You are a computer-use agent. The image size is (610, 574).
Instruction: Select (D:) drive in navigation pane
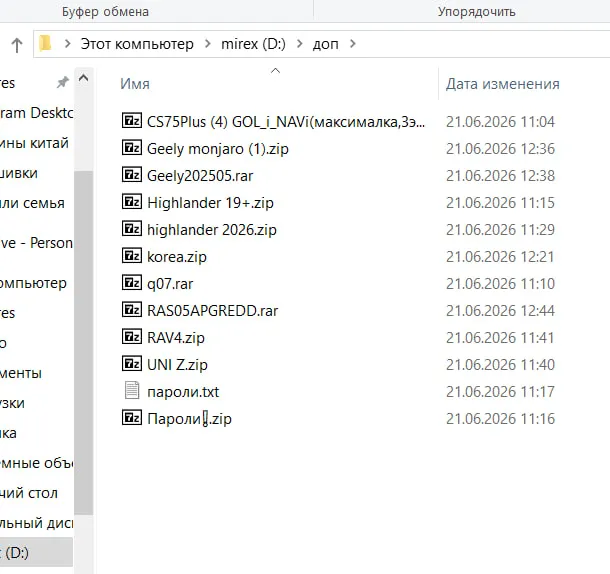click(36, 553)
